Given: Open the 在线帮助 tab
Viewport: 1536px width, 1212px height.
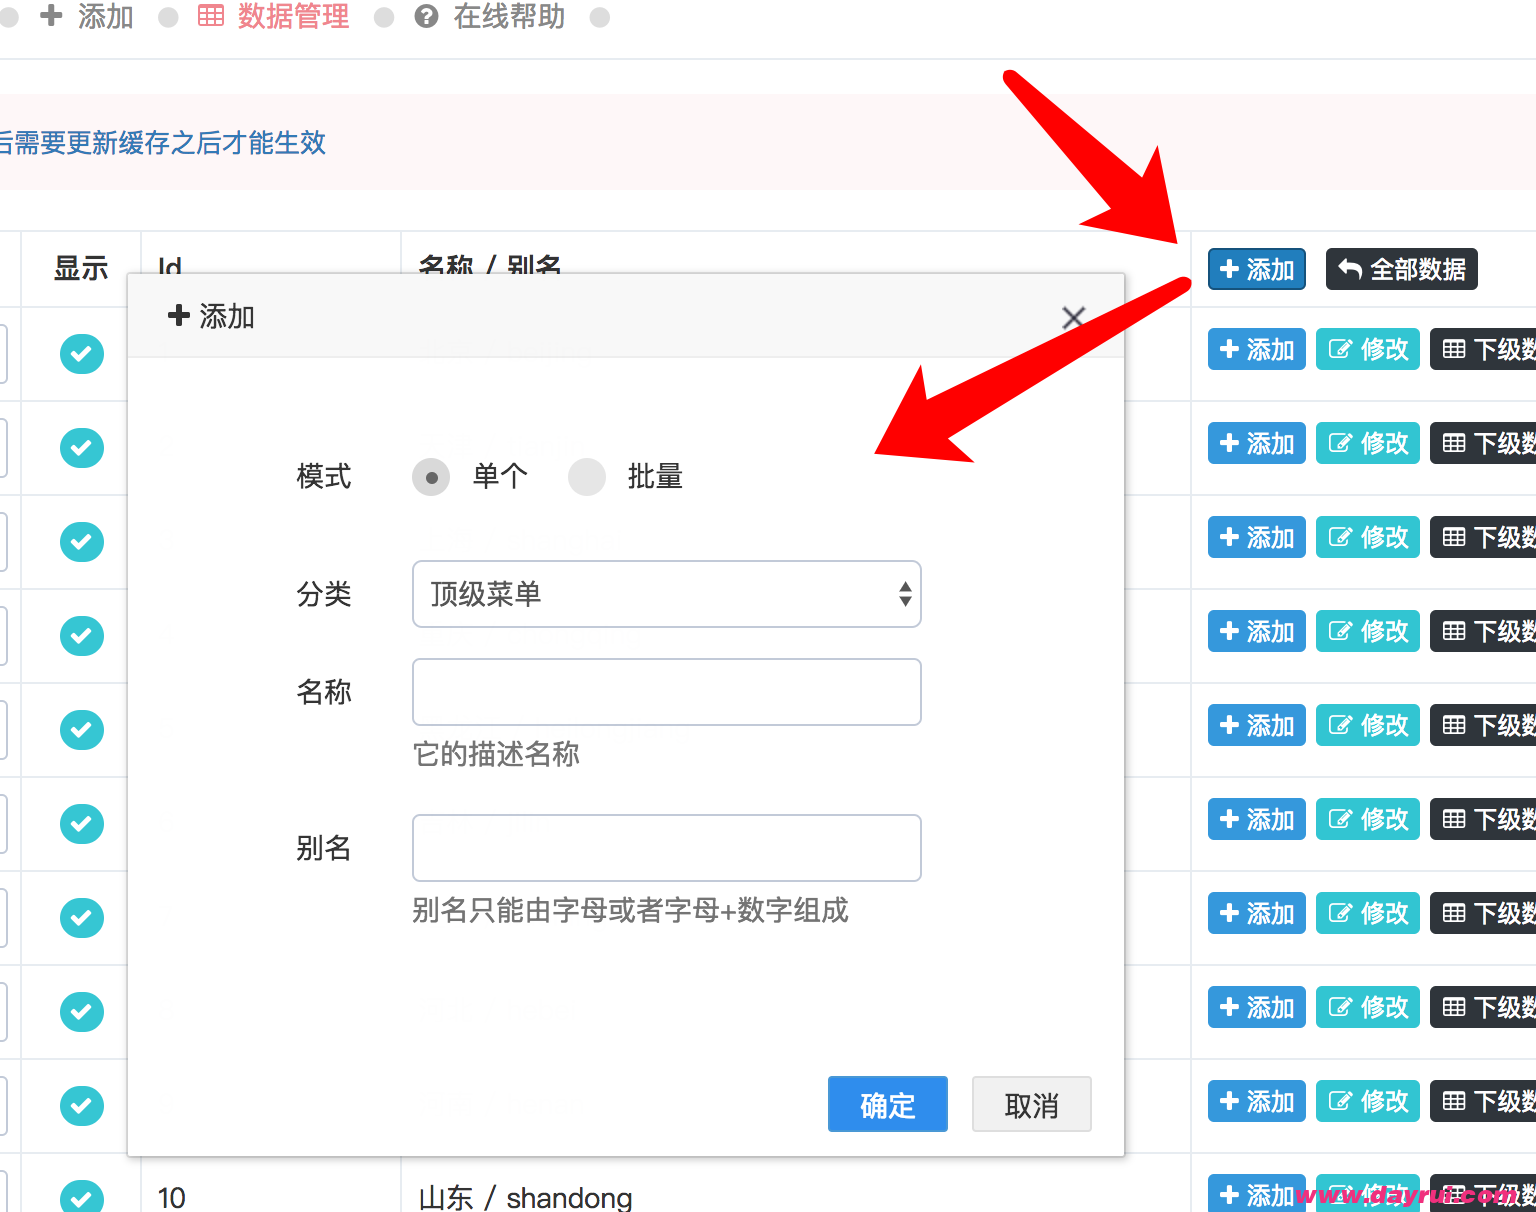Looking at the screenshot, I should (x=490, y=16).
